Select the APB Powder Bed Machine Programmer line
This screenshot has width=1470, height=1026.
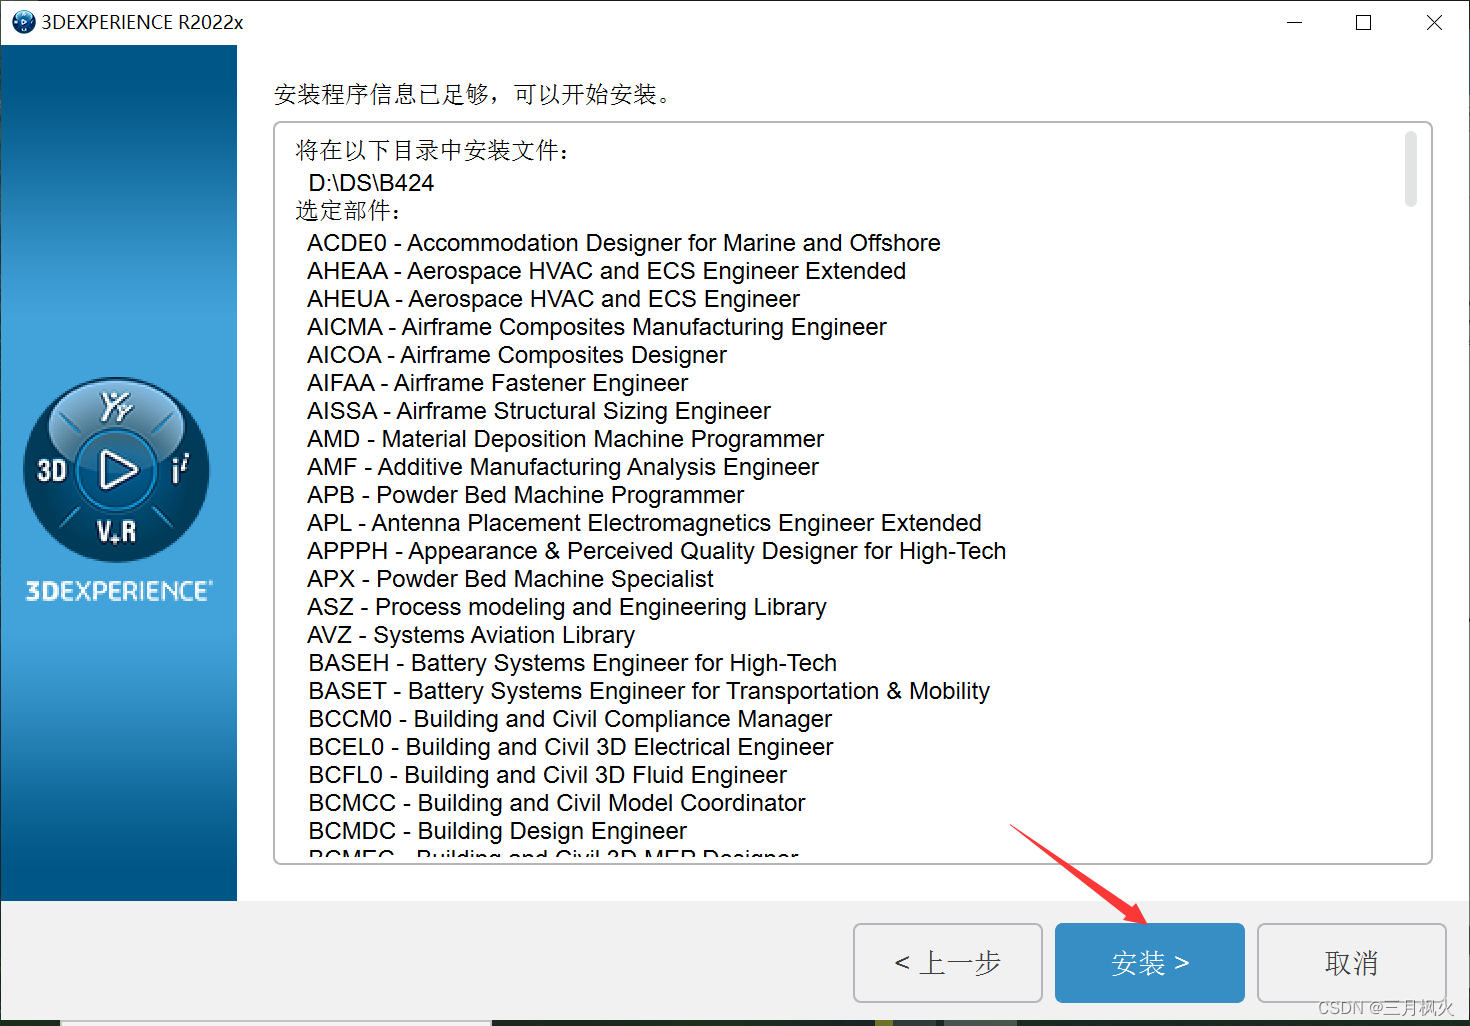[x=526, y=495]
